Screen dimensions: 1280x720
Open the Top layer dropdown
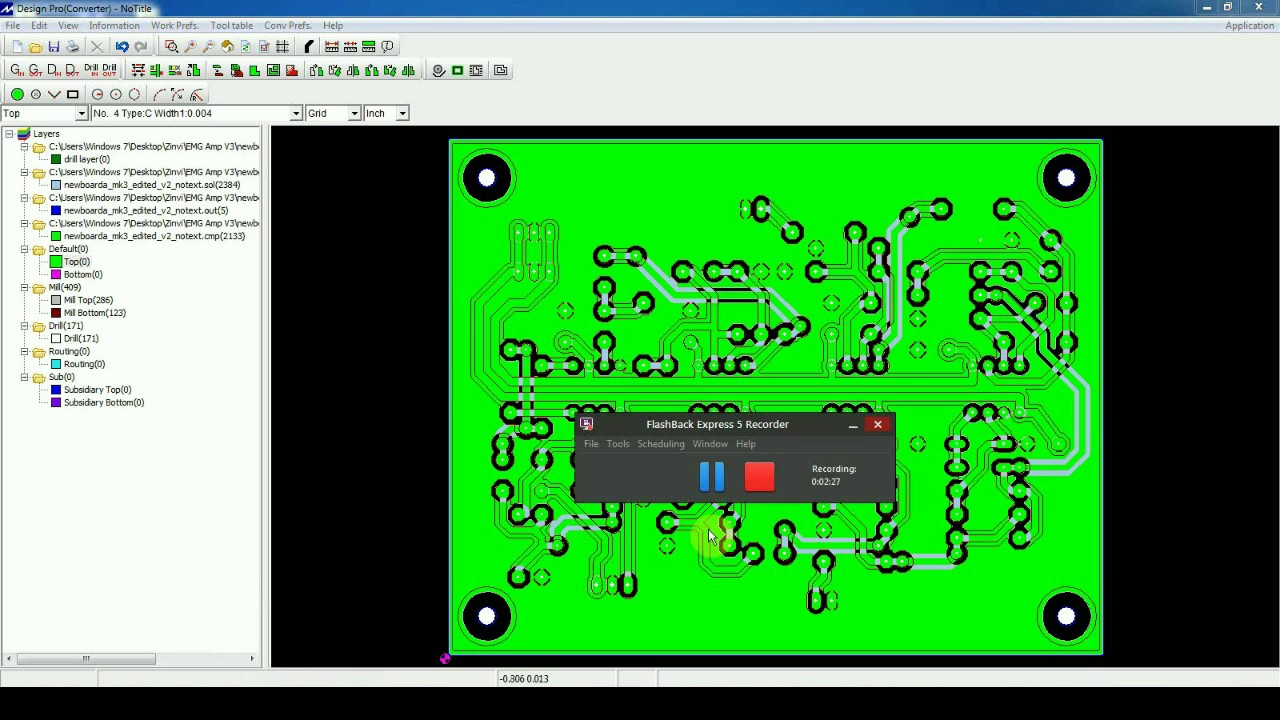[82, 113]
